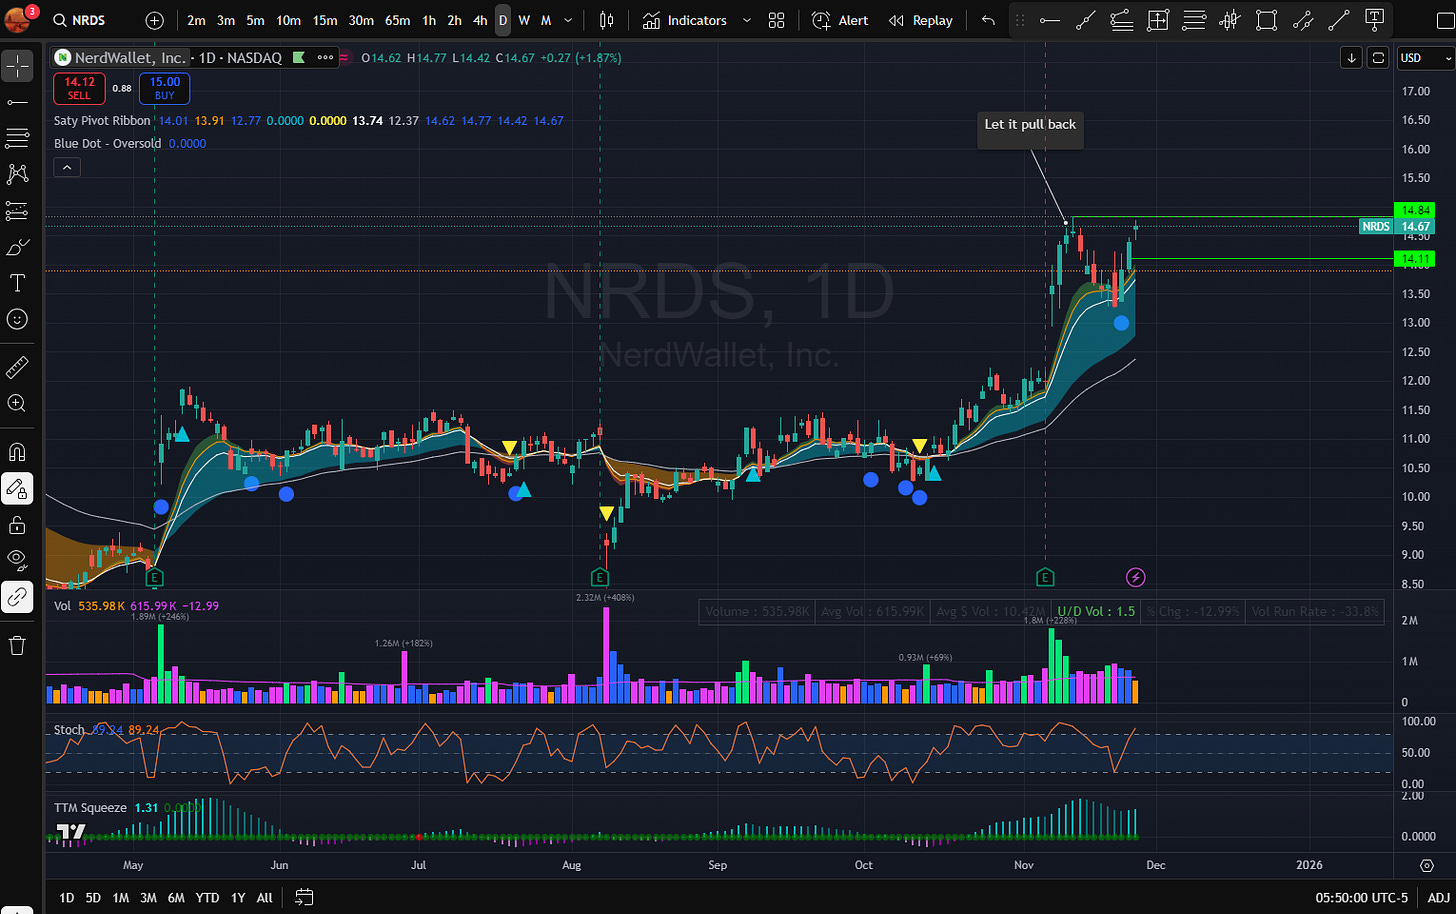Select the date and price range tool
This screenshot has height=914, width=1456.
click(1158, 20)
